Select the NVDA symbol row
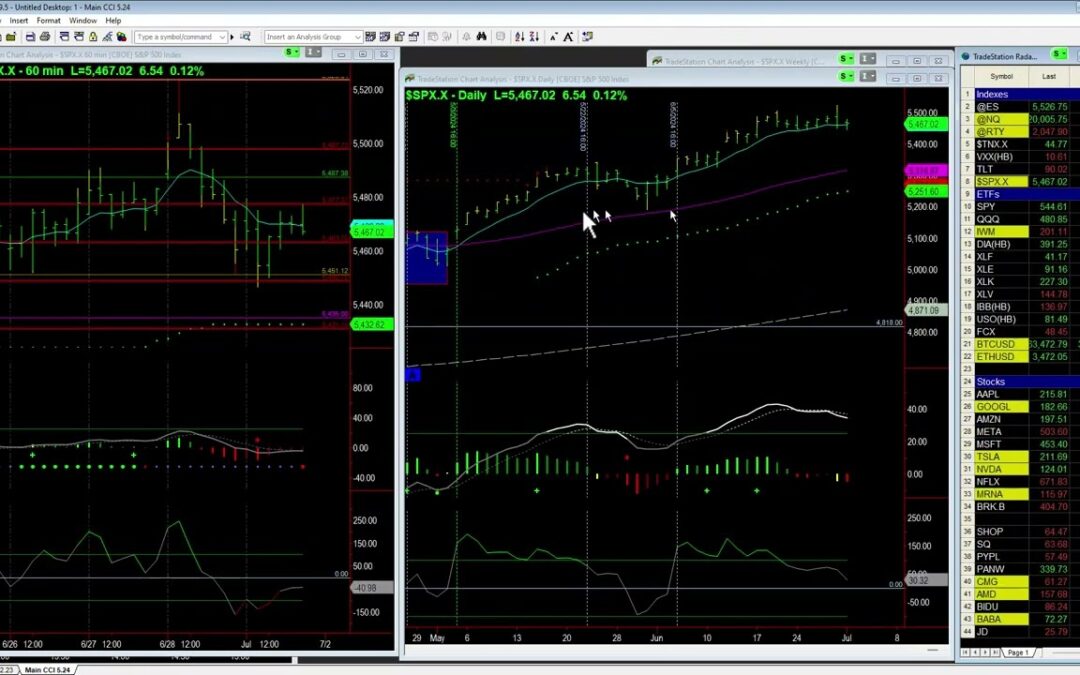This screenshot has width=1080, height=675. pos(1020,469)
